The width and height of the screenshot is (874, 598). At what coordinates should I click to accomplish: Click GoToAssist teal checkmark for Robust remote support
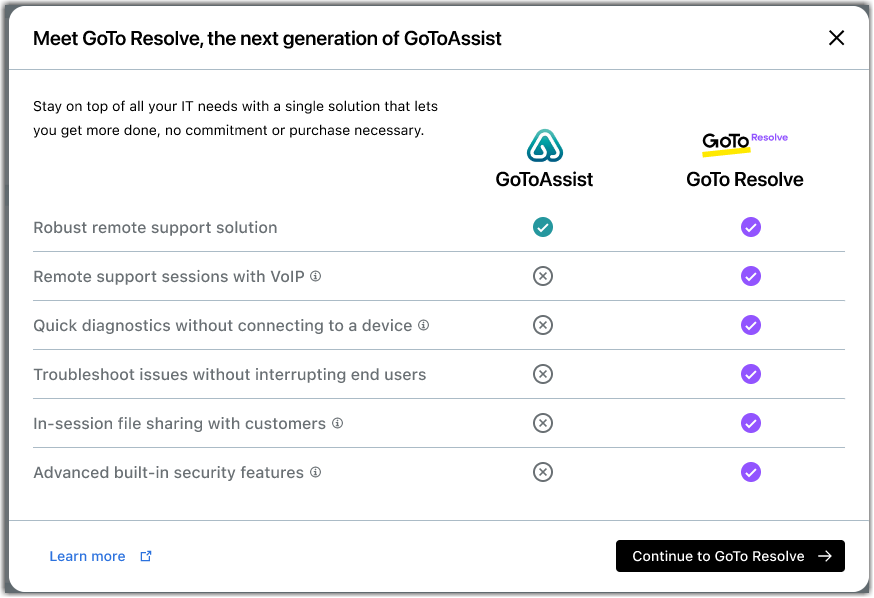pyautogui.click(x=543, y=227)
